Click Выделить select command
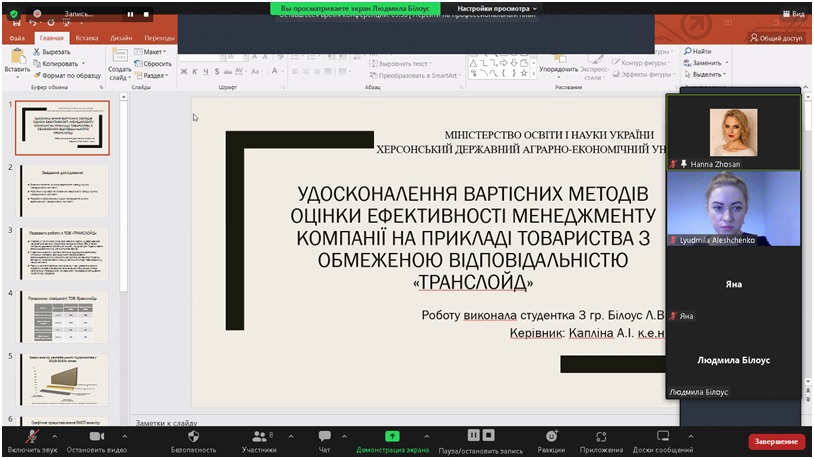Image resolution: width=814 pixels, height=459 pixels. (705, 75)
